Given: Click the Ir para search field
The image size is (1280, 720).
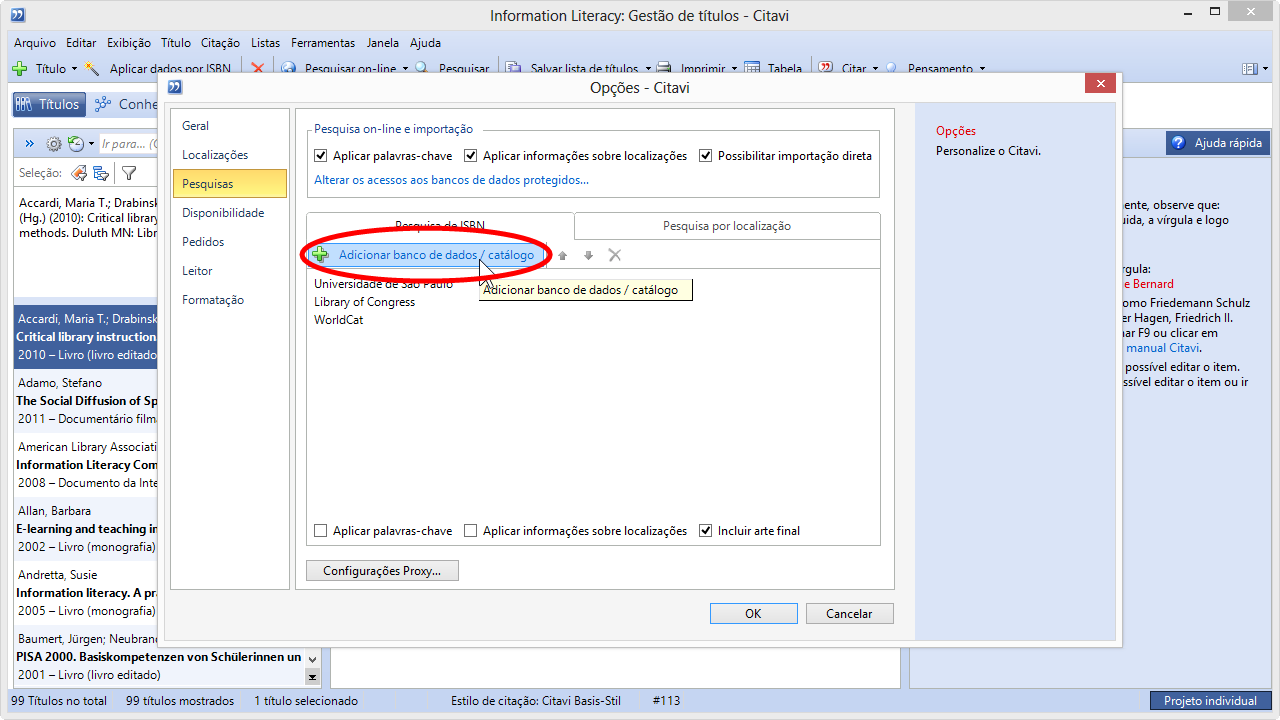Looking at the screenshot, I should [130, 144].
